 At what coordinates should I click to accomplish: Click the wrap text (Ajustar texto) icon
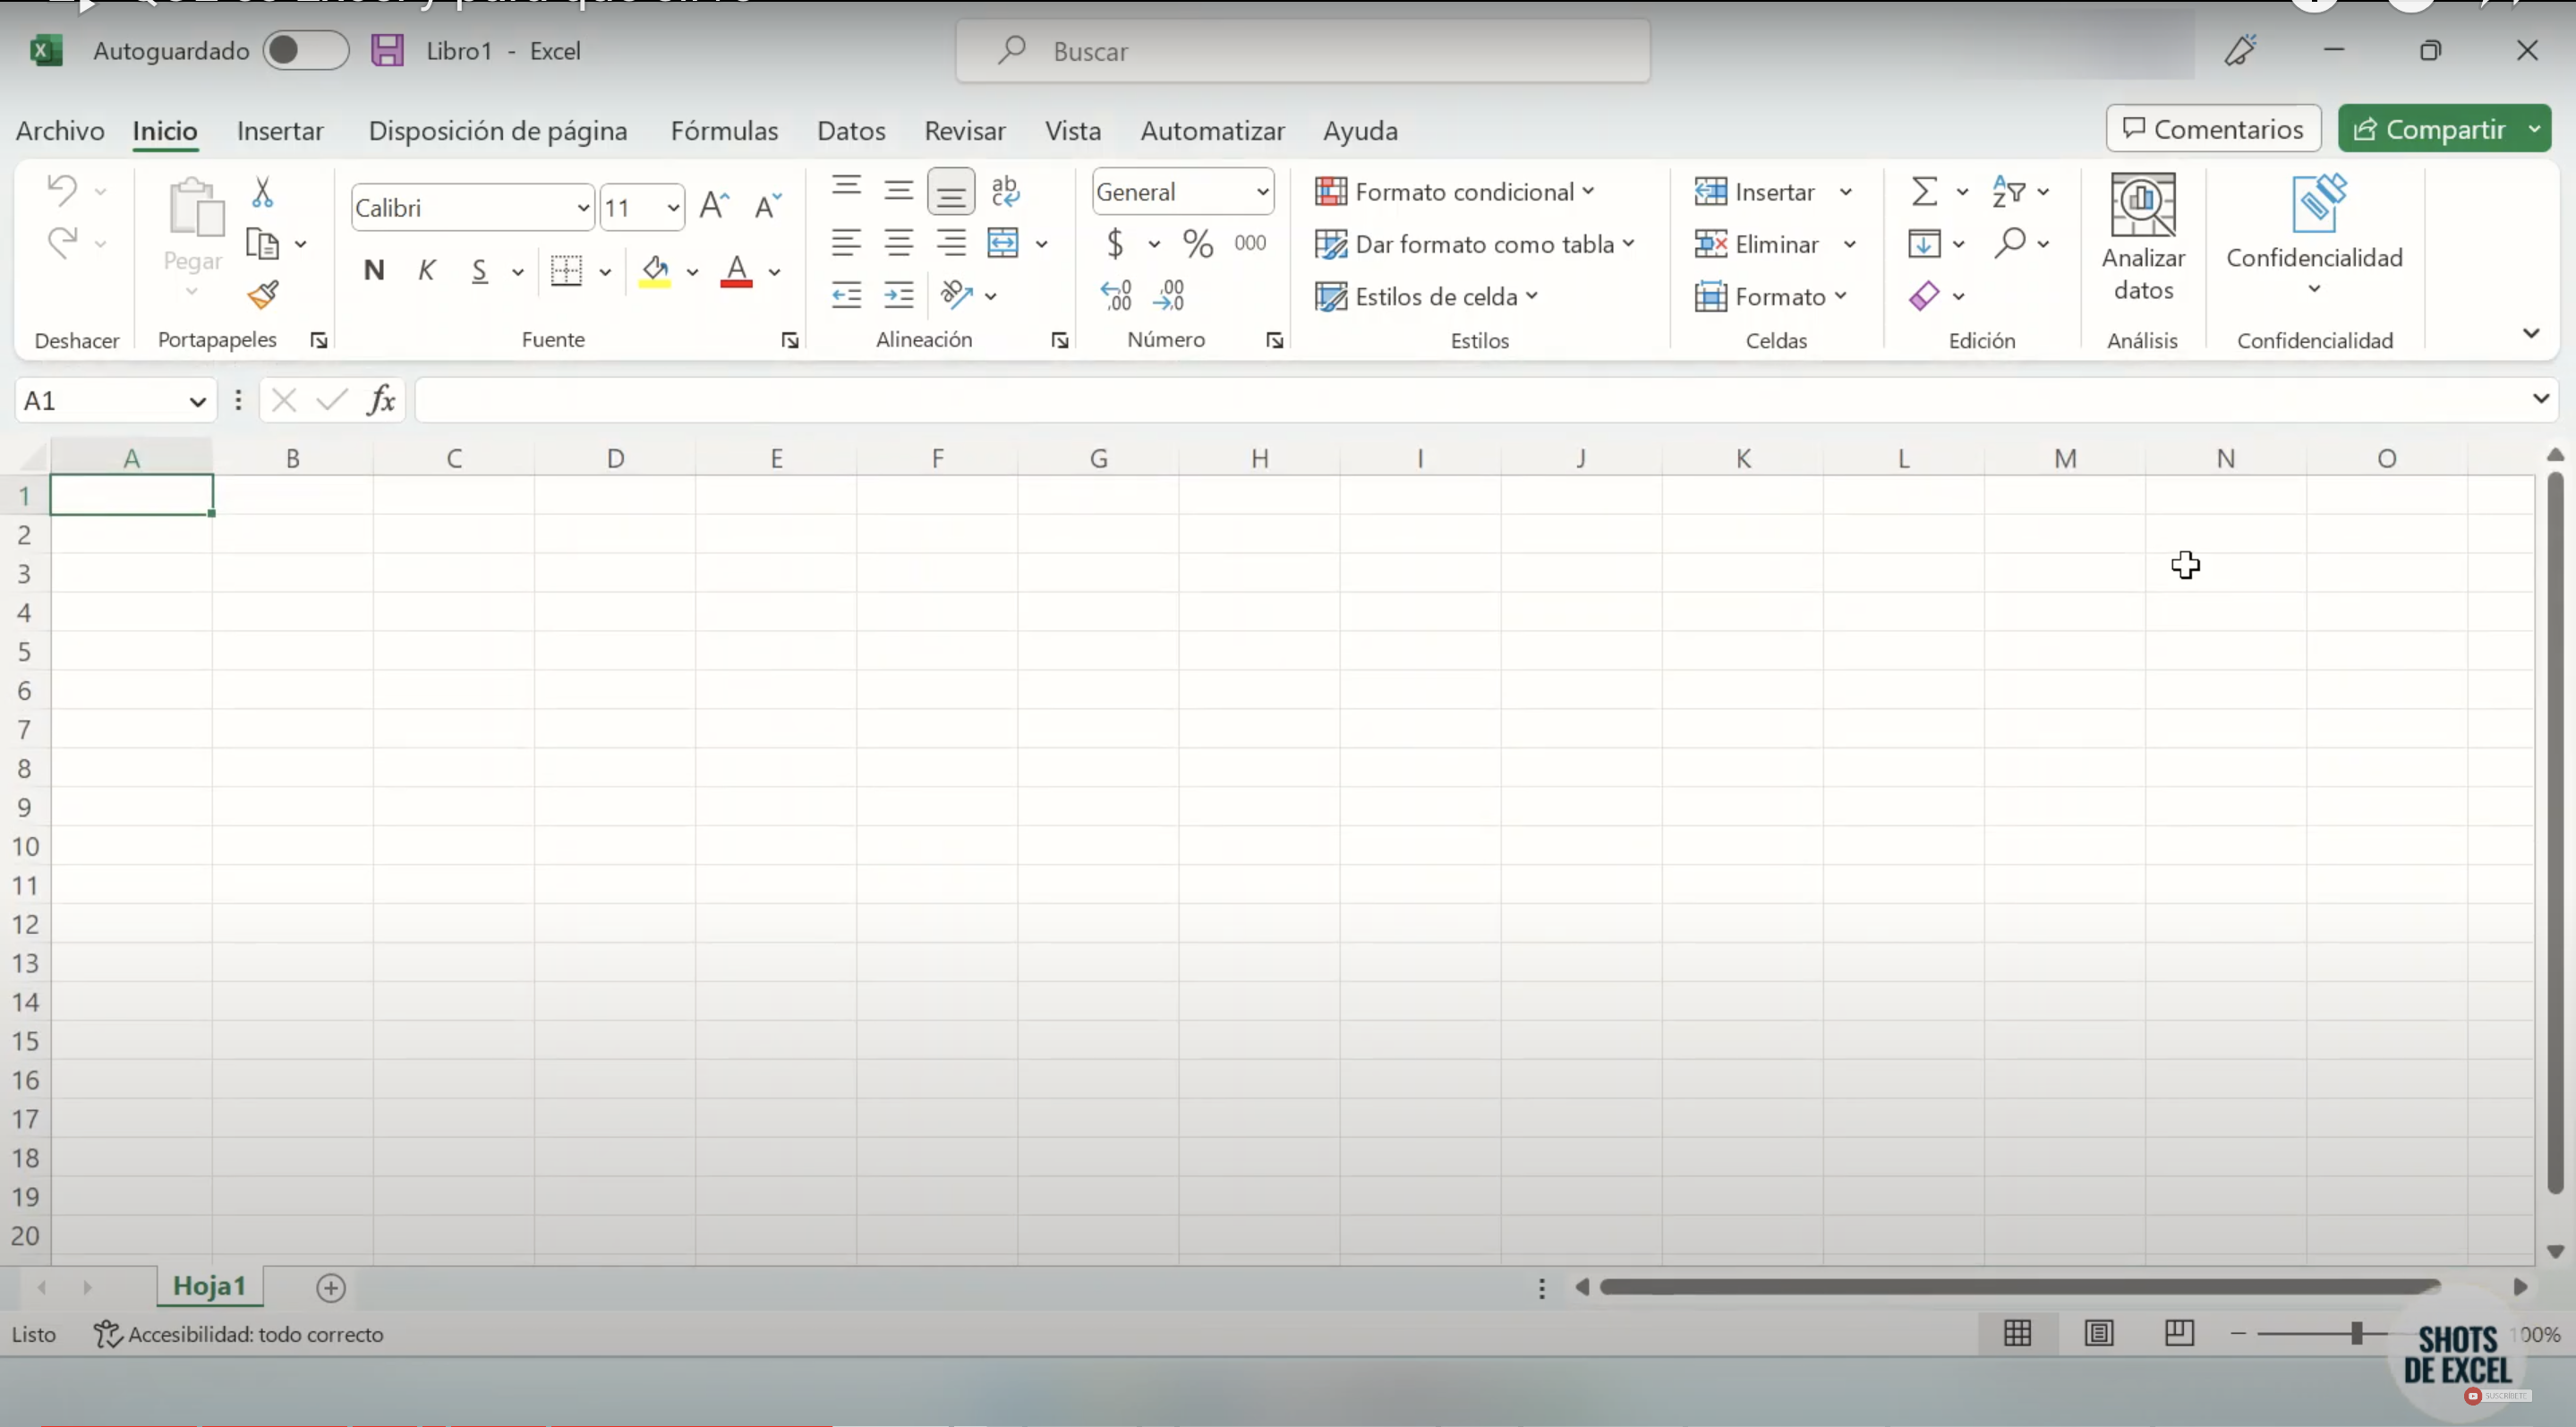coord(1006,190)
